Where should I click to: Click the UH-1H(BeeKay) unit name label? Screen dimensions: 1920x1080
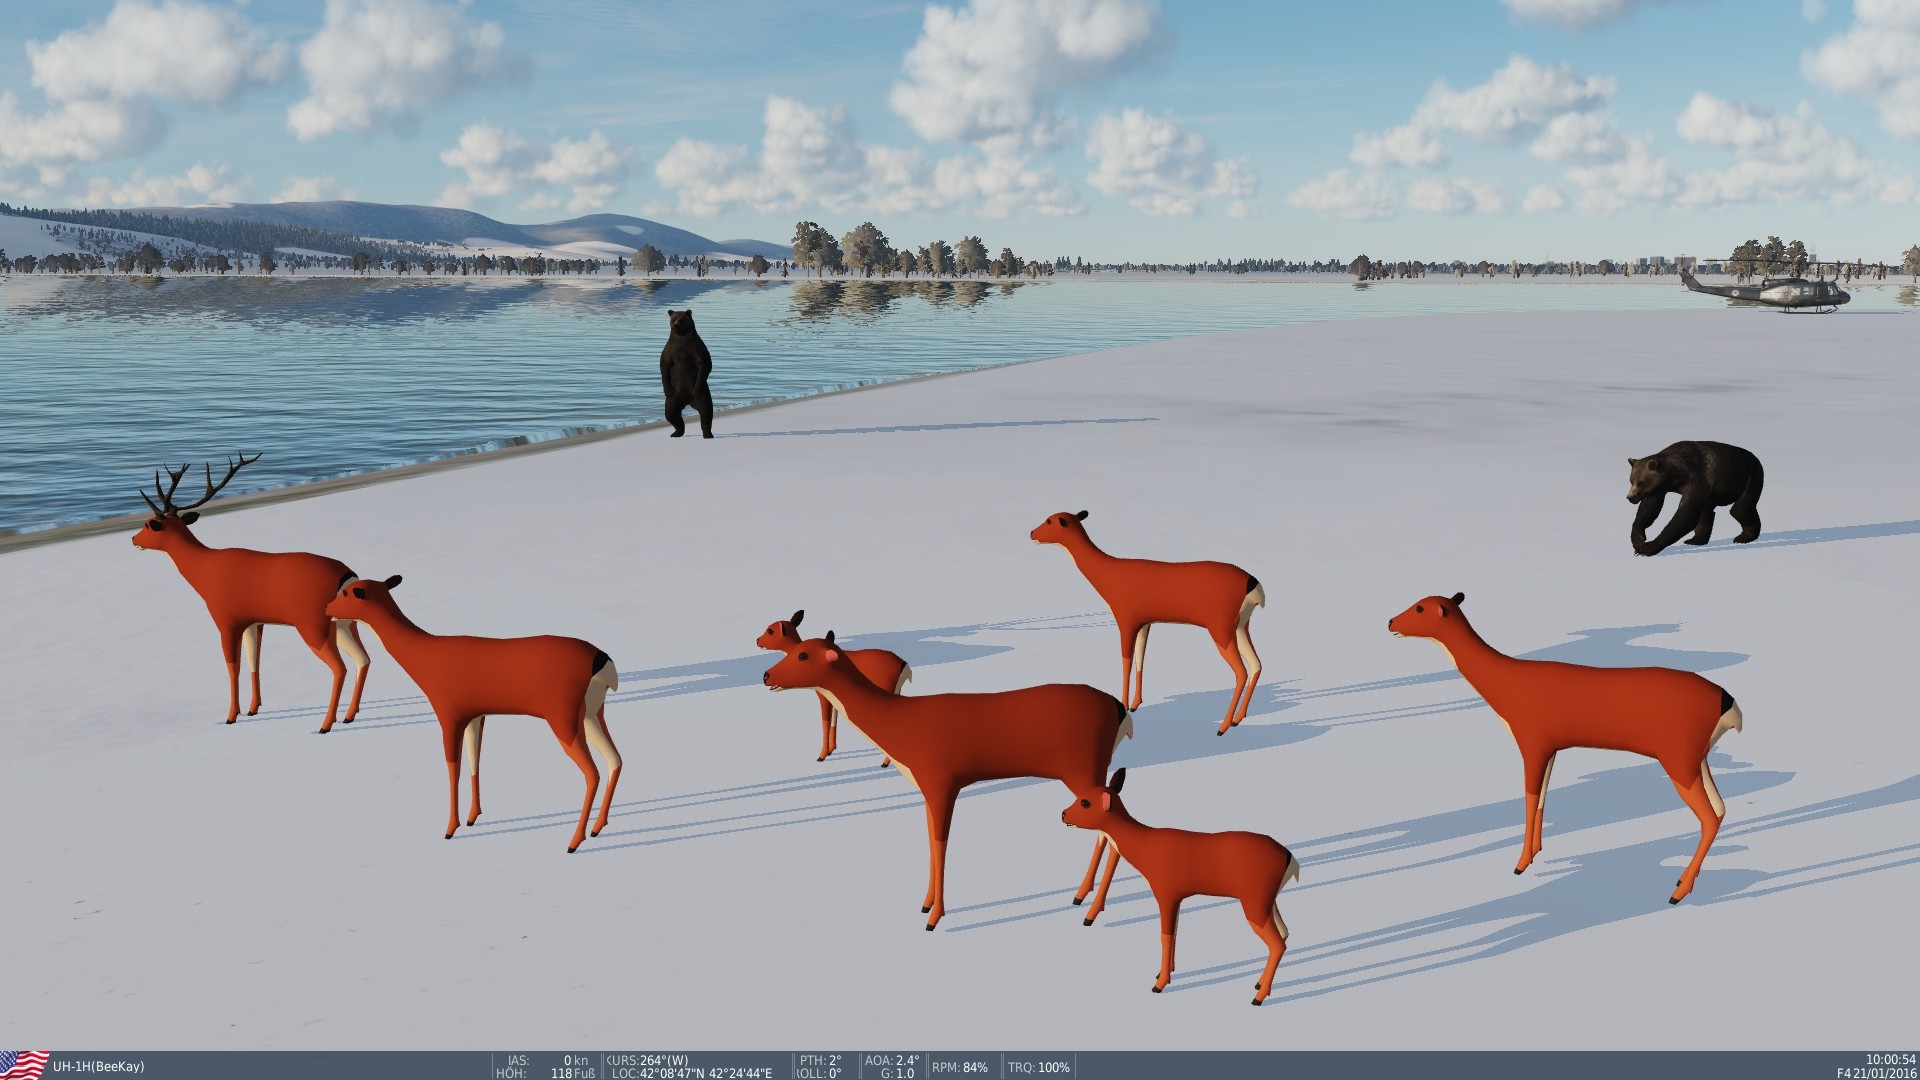tap(100, 1066)
